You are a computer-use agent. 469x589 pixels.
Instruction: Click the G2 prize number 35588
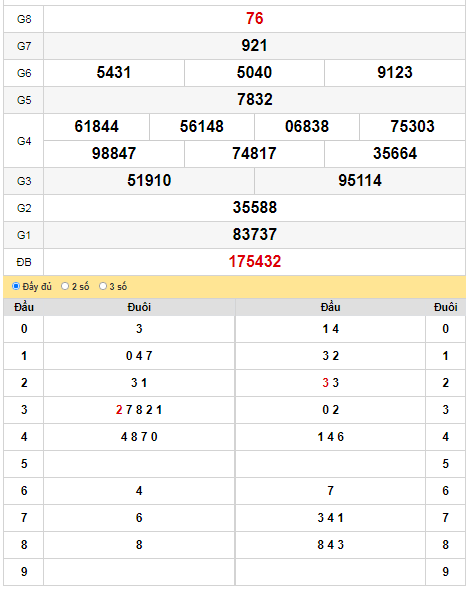255,208
